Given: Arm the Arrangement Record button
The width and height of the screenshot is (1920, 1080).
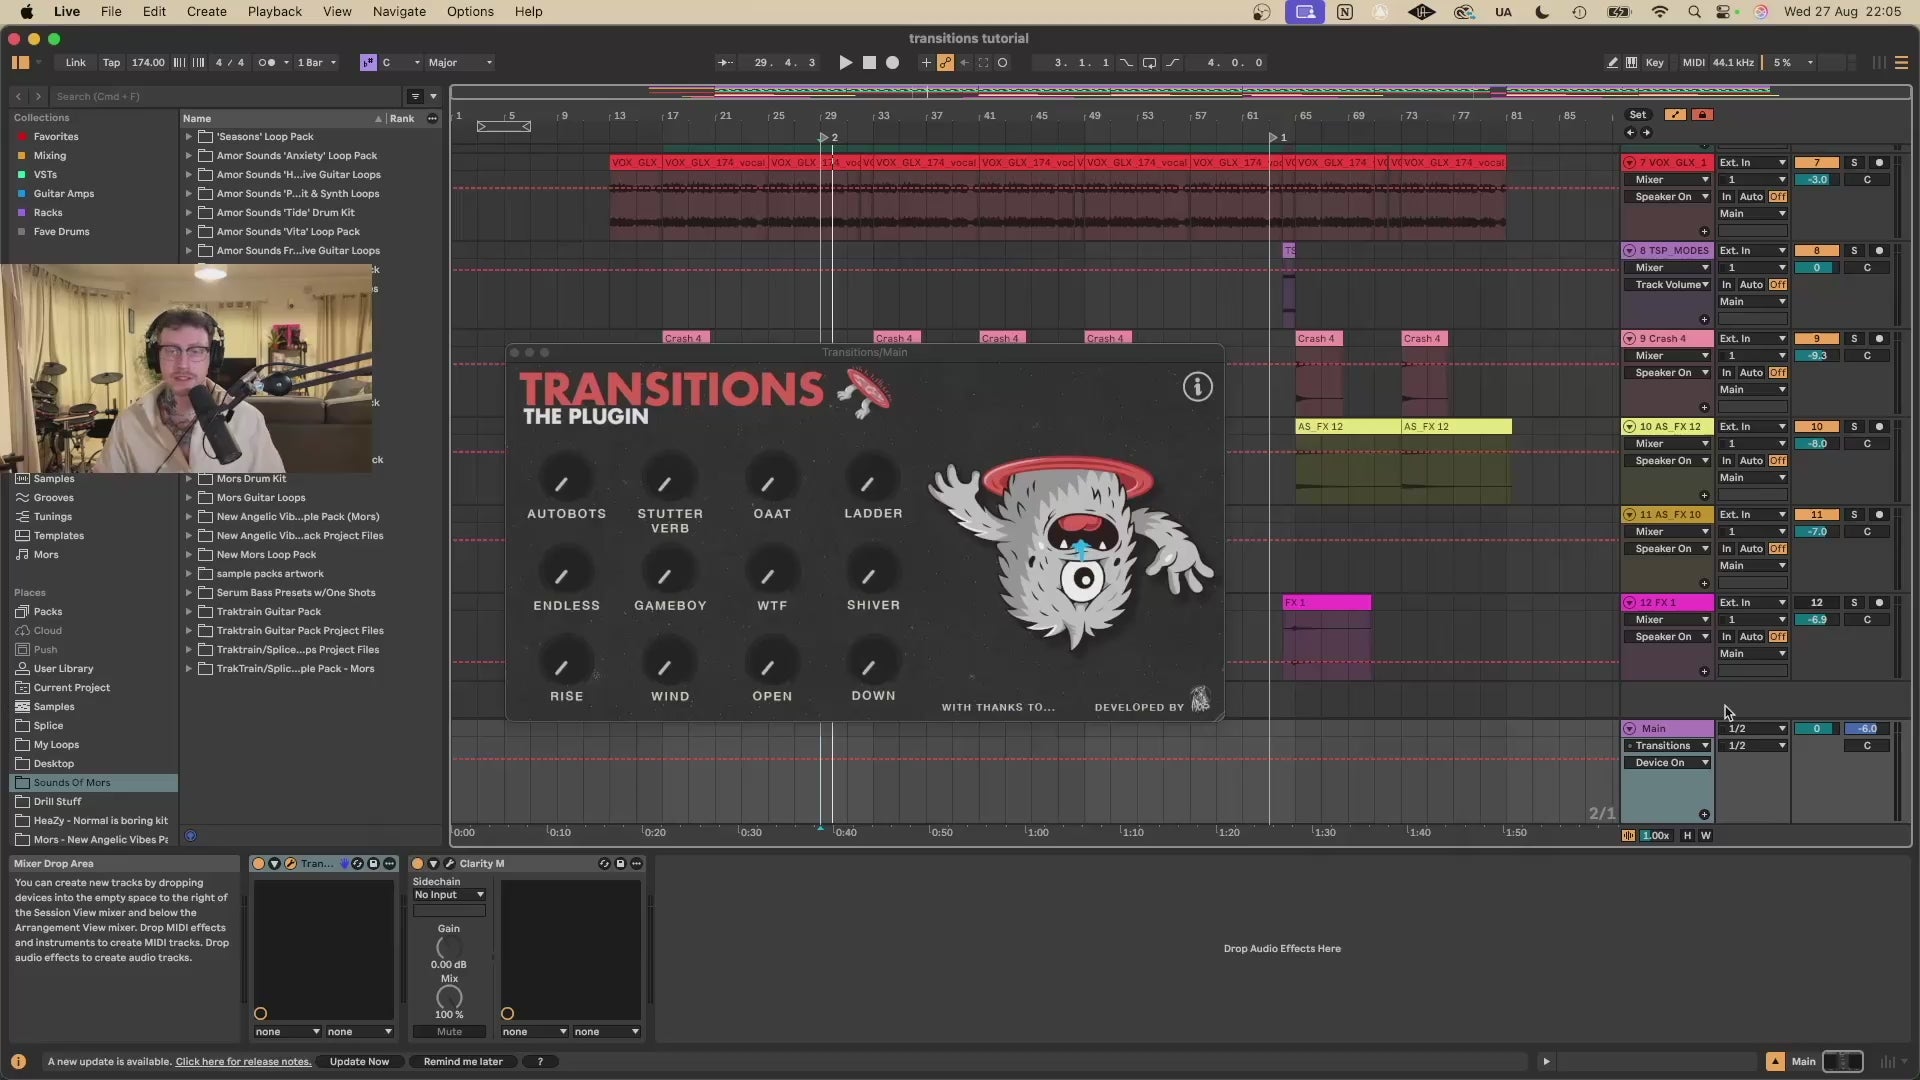Looking at the screenshot, I should 893,62.
